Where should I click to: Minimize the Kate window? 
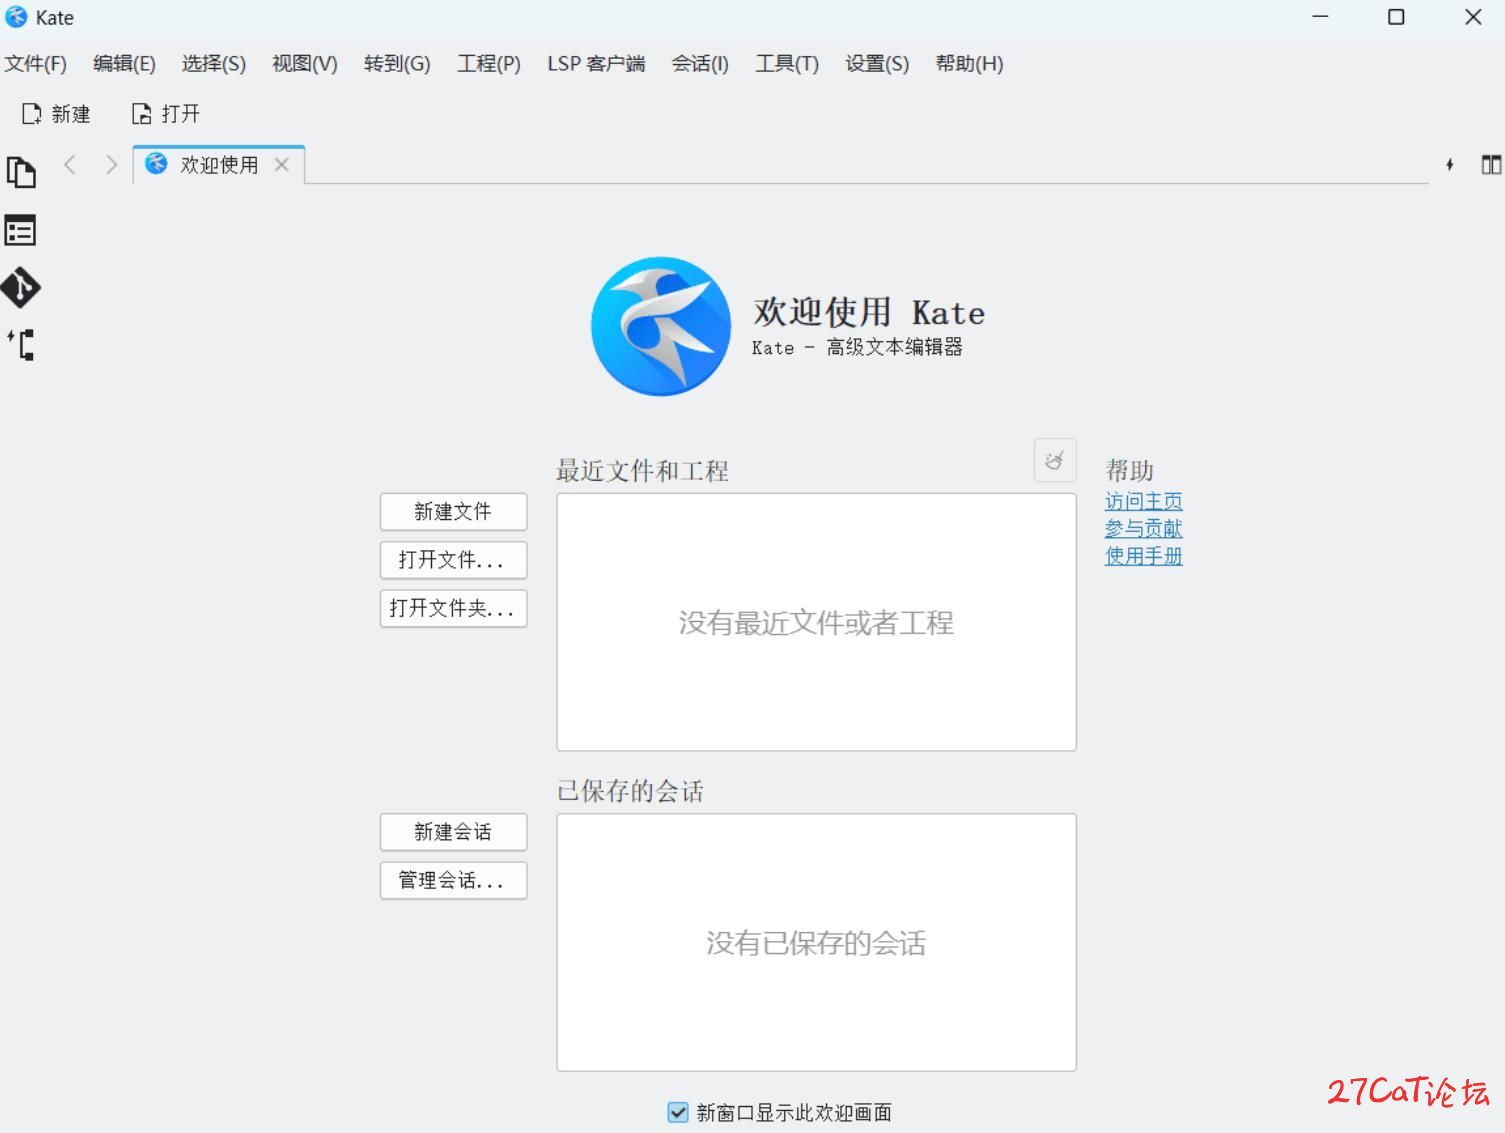pos(1320,17)
